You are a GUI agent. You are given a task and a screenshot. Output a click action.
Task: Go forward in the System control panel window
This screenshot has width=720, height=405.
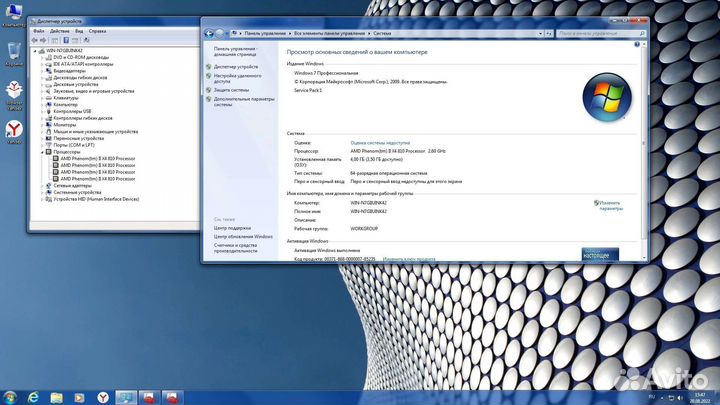(x=220, y=33)
